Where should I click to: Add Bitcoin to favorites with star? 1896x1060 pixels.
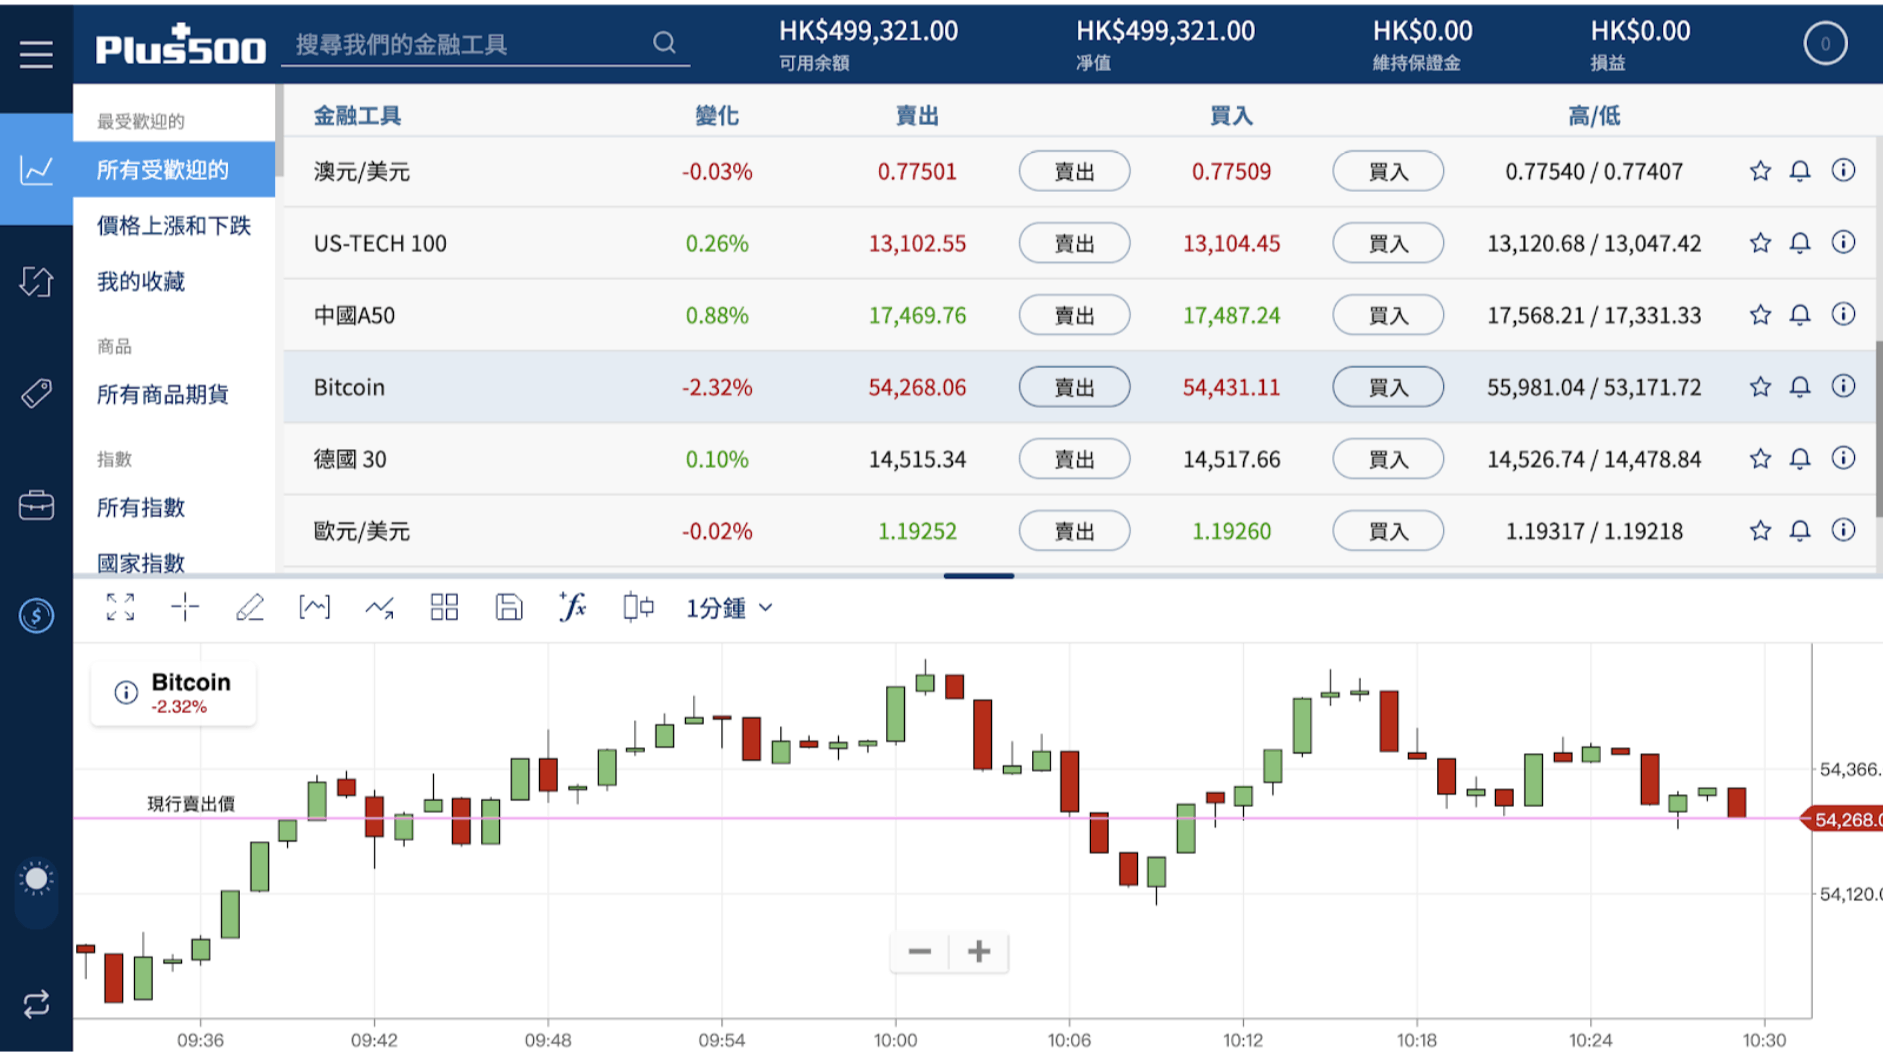click(1760, 387)
